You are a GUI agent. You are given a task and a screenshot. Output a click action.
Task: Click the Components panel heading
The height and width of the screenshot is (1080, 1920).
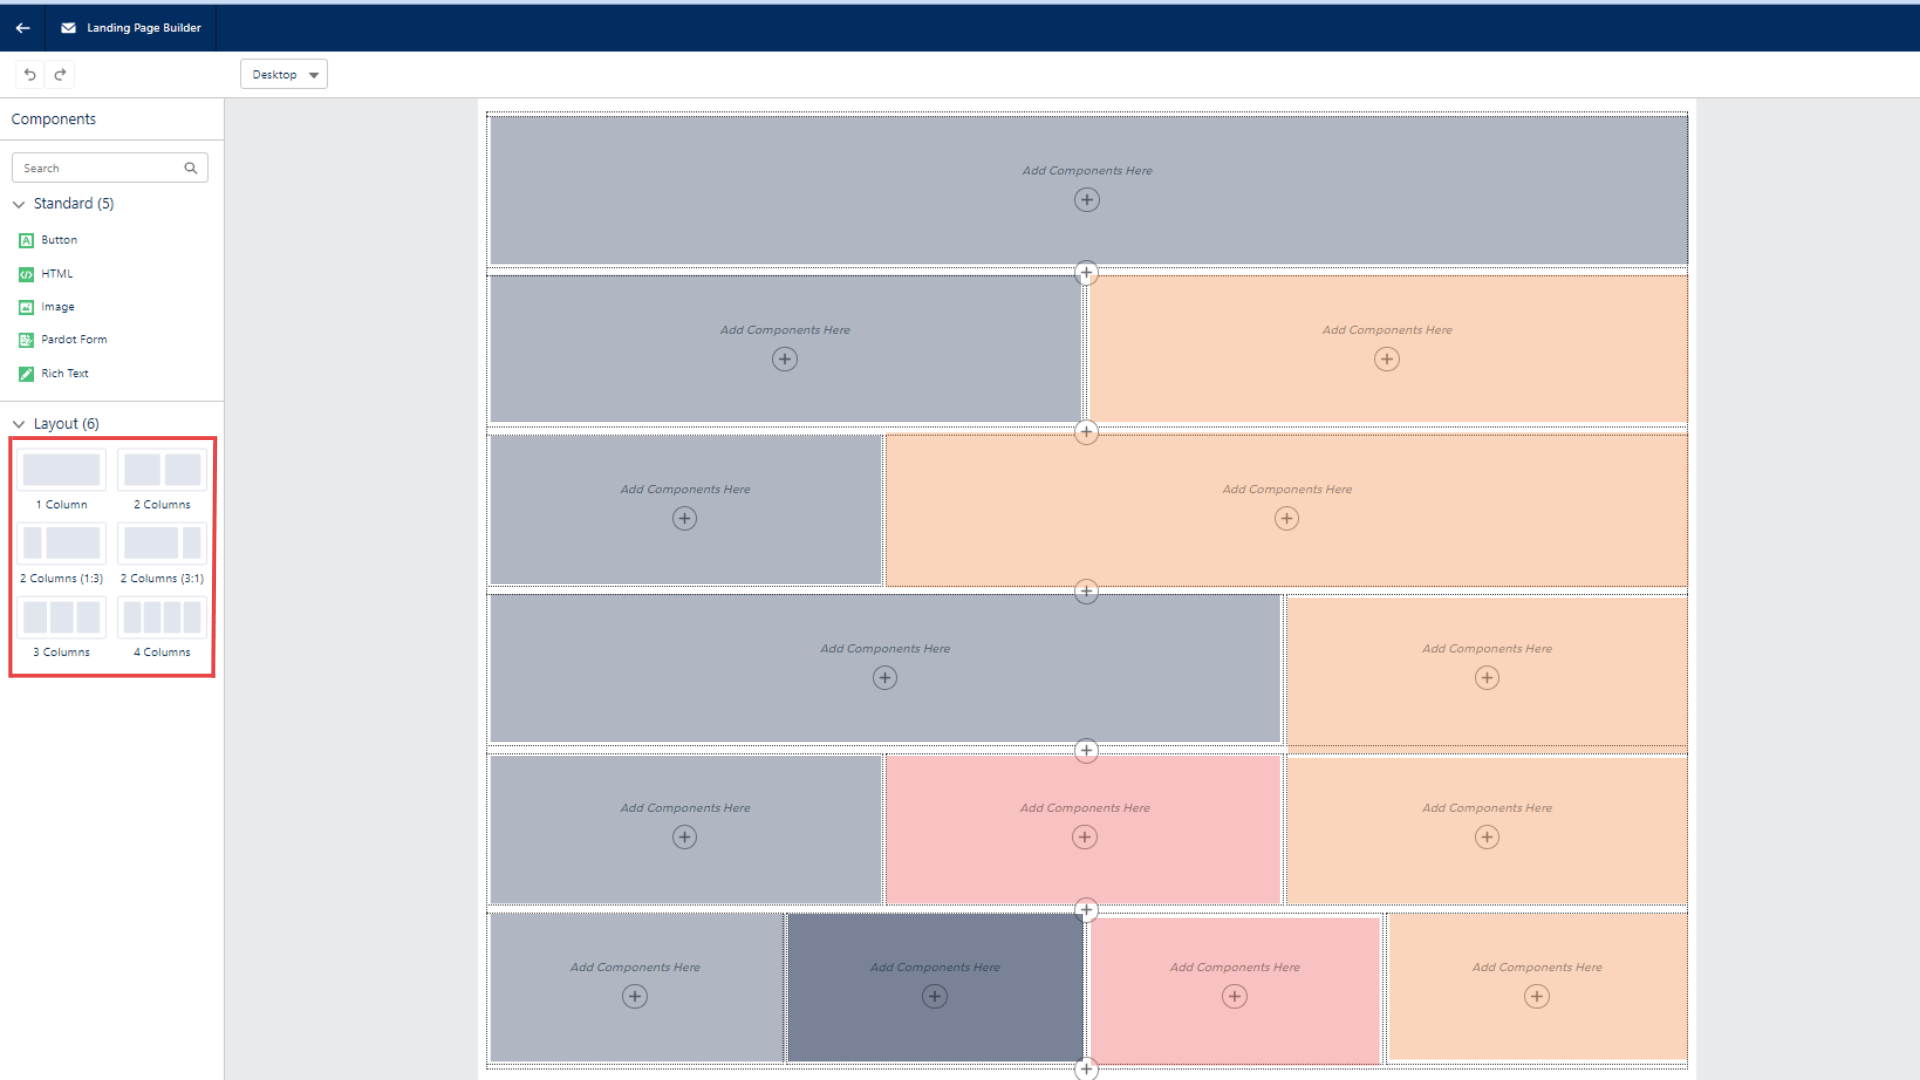(x=54, y=119)
